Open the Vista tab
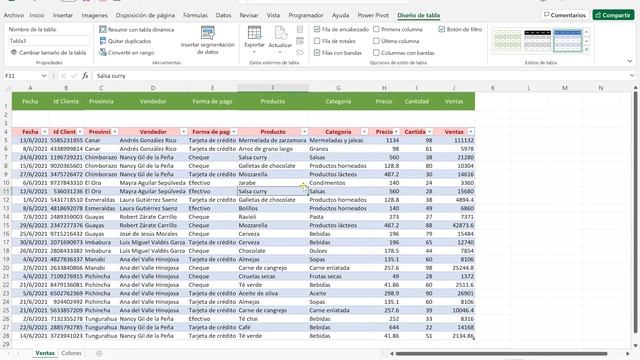 [x=273, y=15]
